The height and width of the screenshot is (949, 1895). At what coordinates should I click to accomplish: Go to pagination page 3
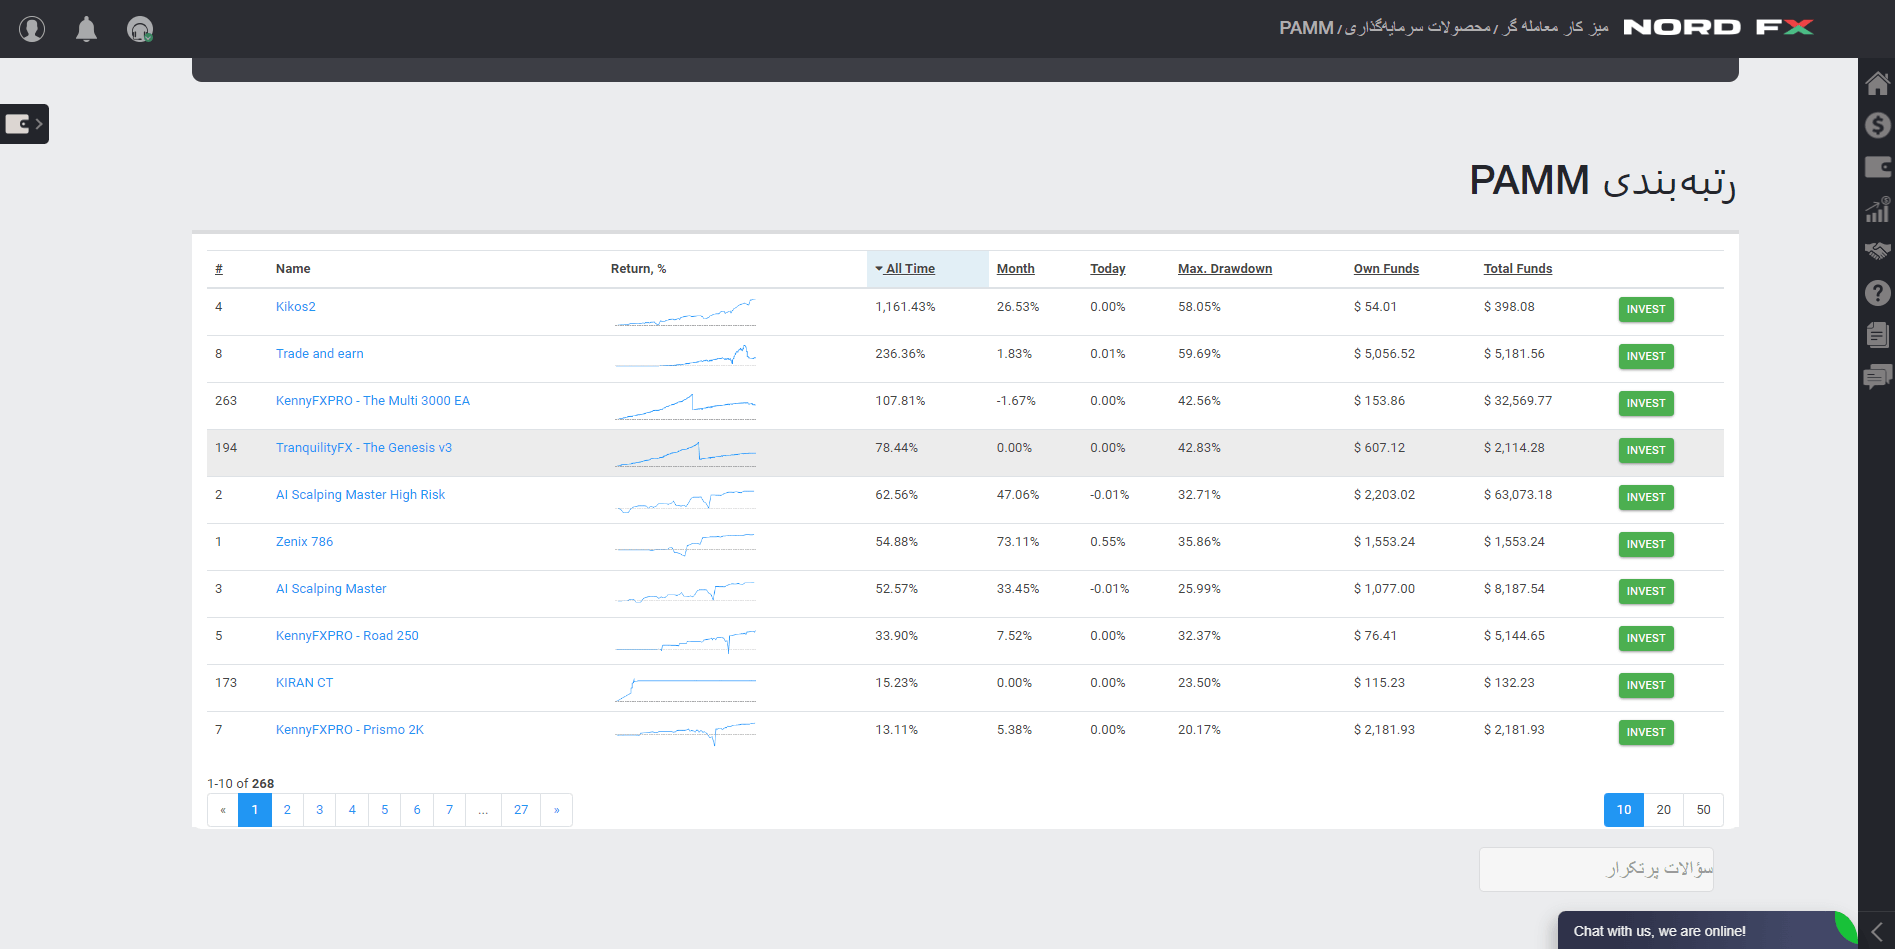[320, 810]
